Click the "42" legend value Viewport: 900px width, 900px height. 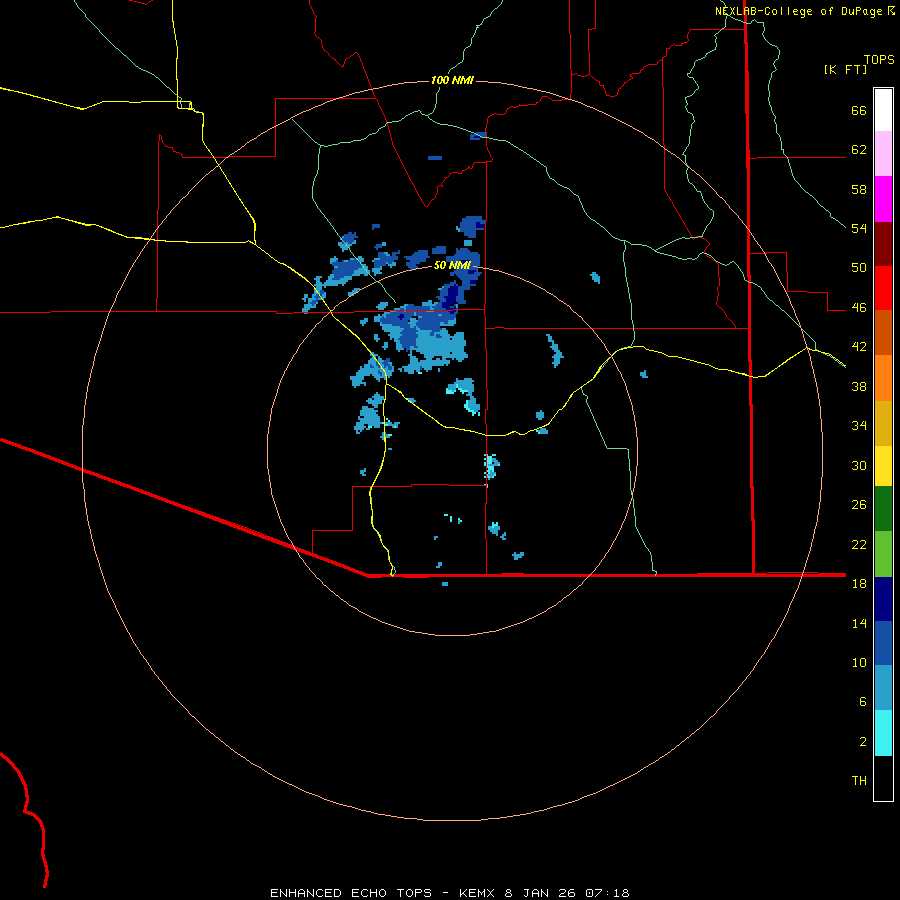coord(859,347)
